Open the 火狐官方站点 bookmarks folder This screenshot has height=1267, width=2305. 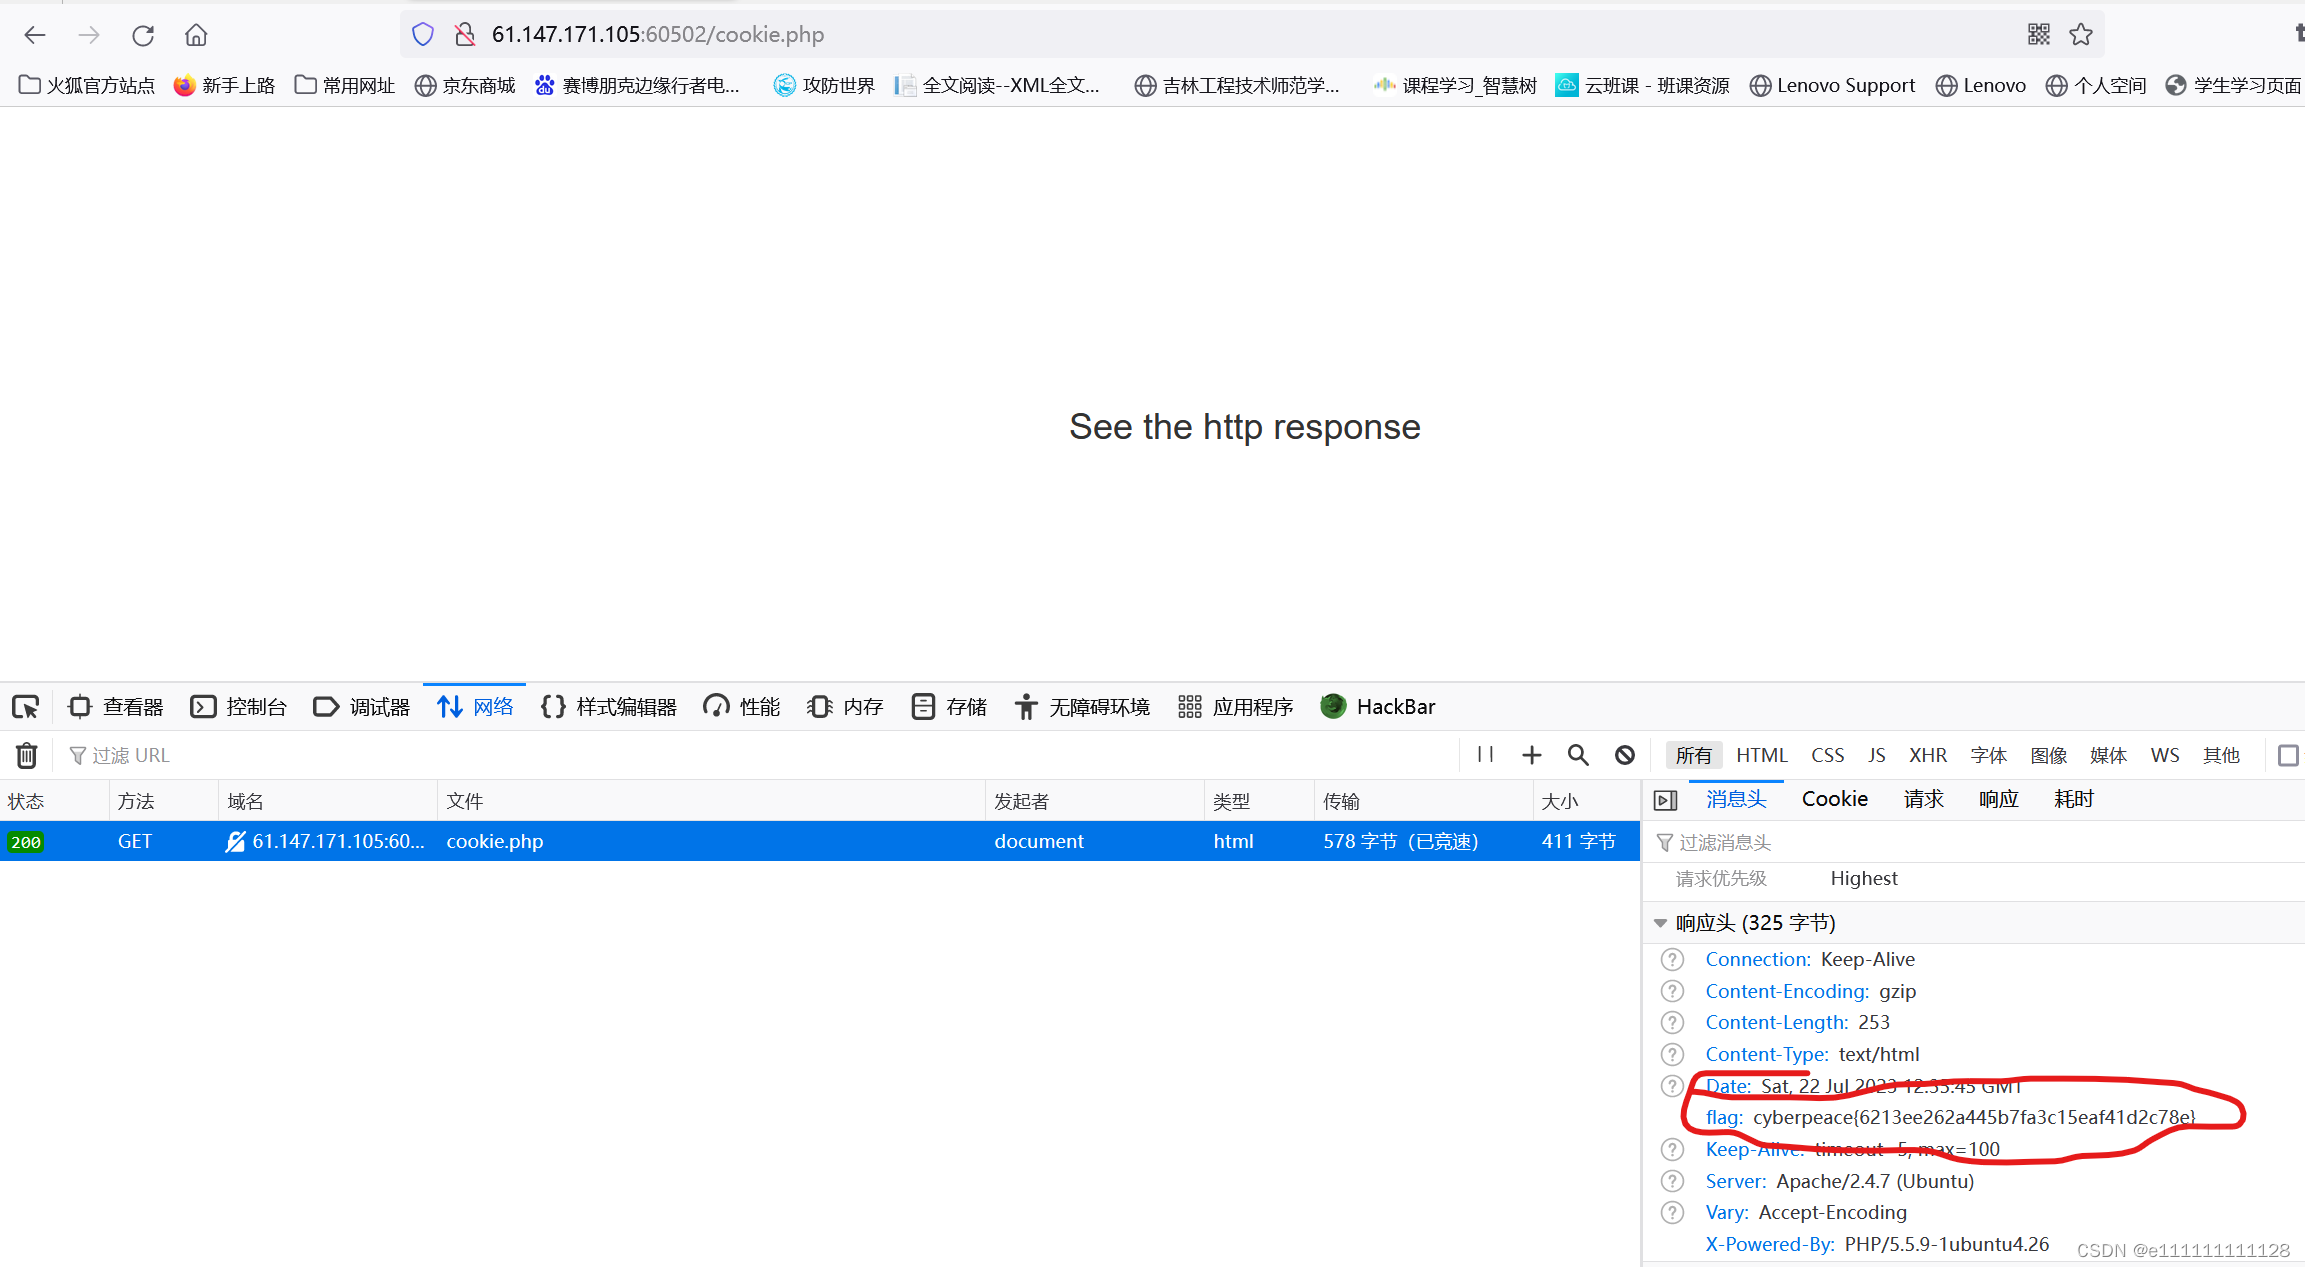[x=86, y=85]
